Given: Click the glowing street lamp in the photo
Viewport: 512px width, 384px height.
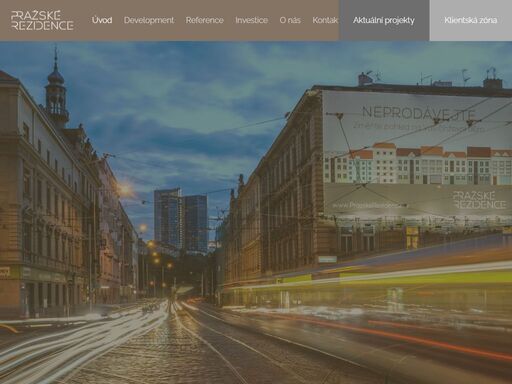Looking at the screenshot, I should pos(125,190).
